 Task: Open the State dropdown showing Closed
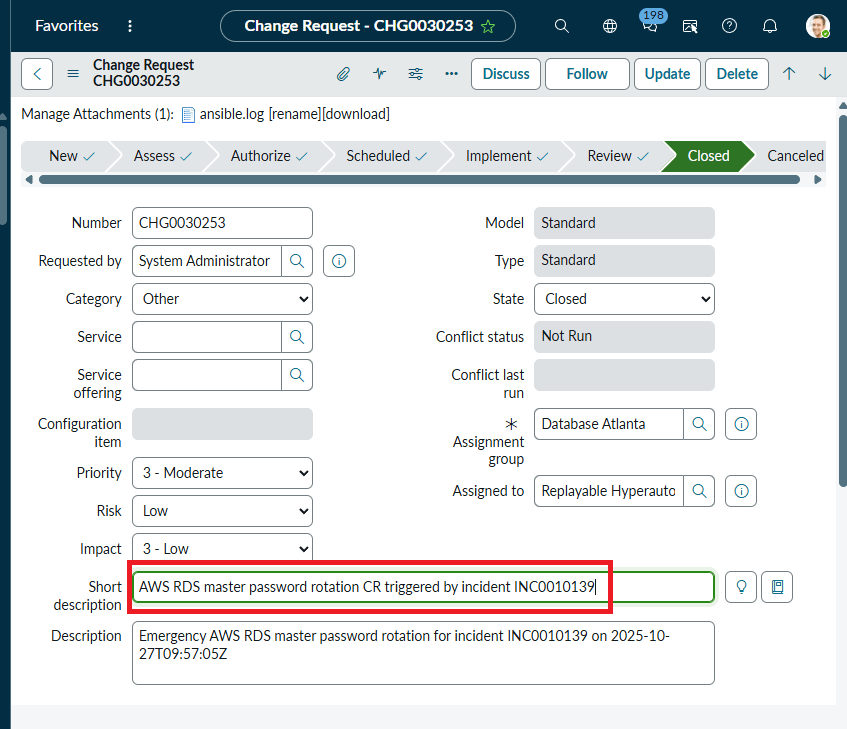624,299
